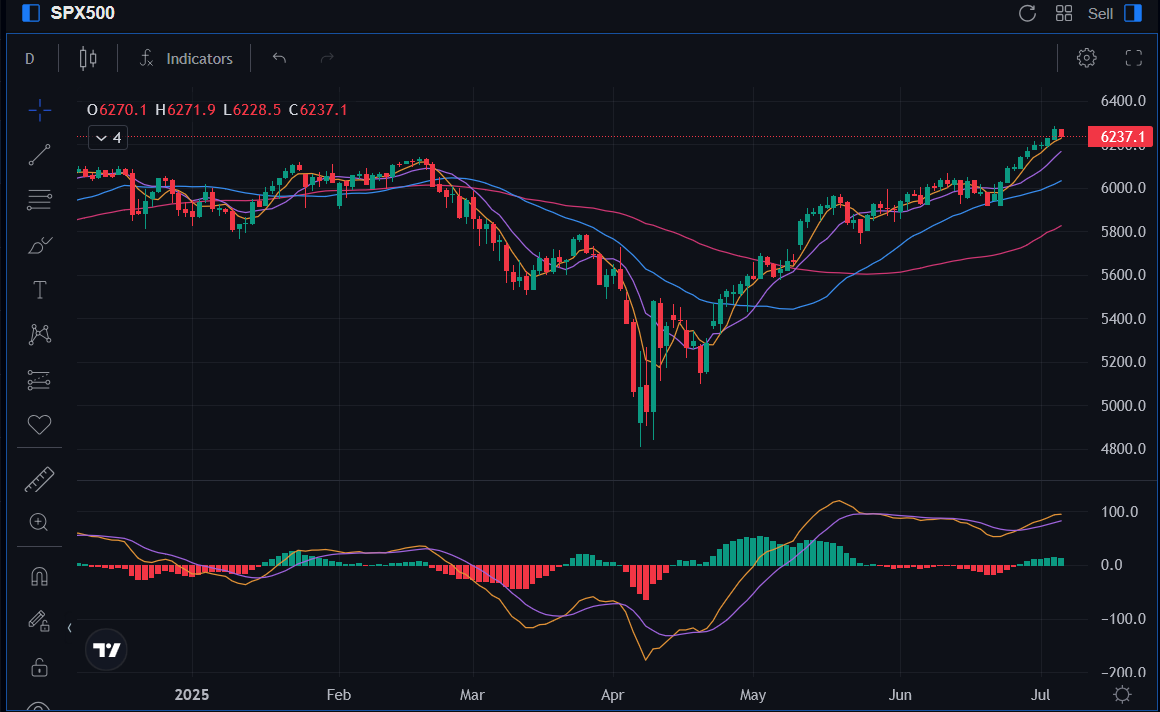Click the SPX500 symbol title
The image size is (1160, 712).
click(82, 13)
